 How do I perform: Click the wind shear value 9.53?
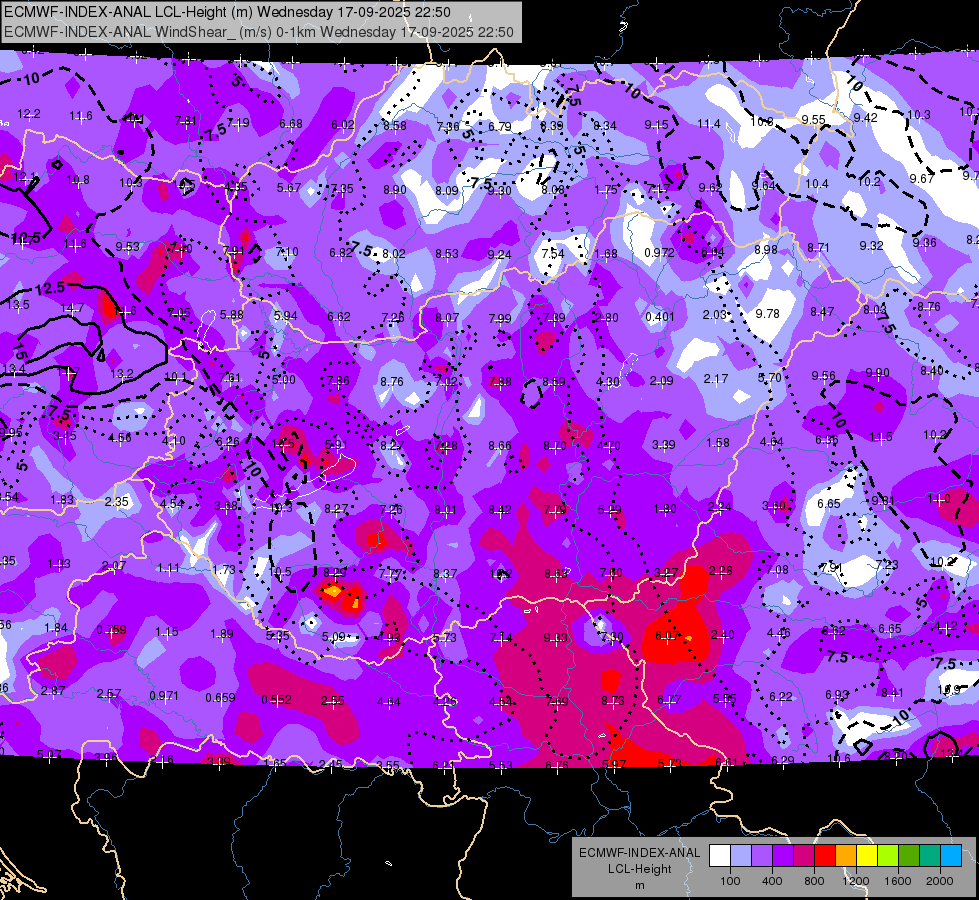[x=127, y=247]
